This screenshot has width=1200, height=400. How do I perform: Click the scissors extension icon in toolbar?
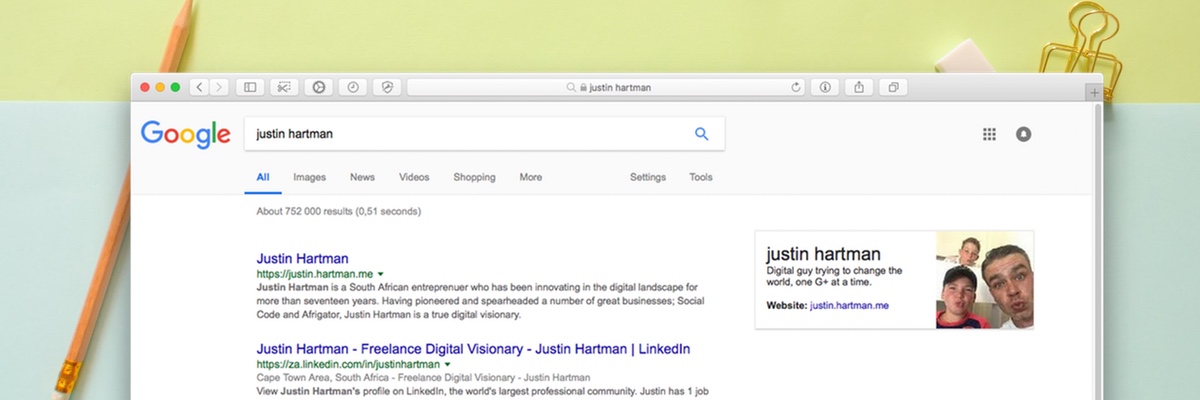(x=284, y=87)
